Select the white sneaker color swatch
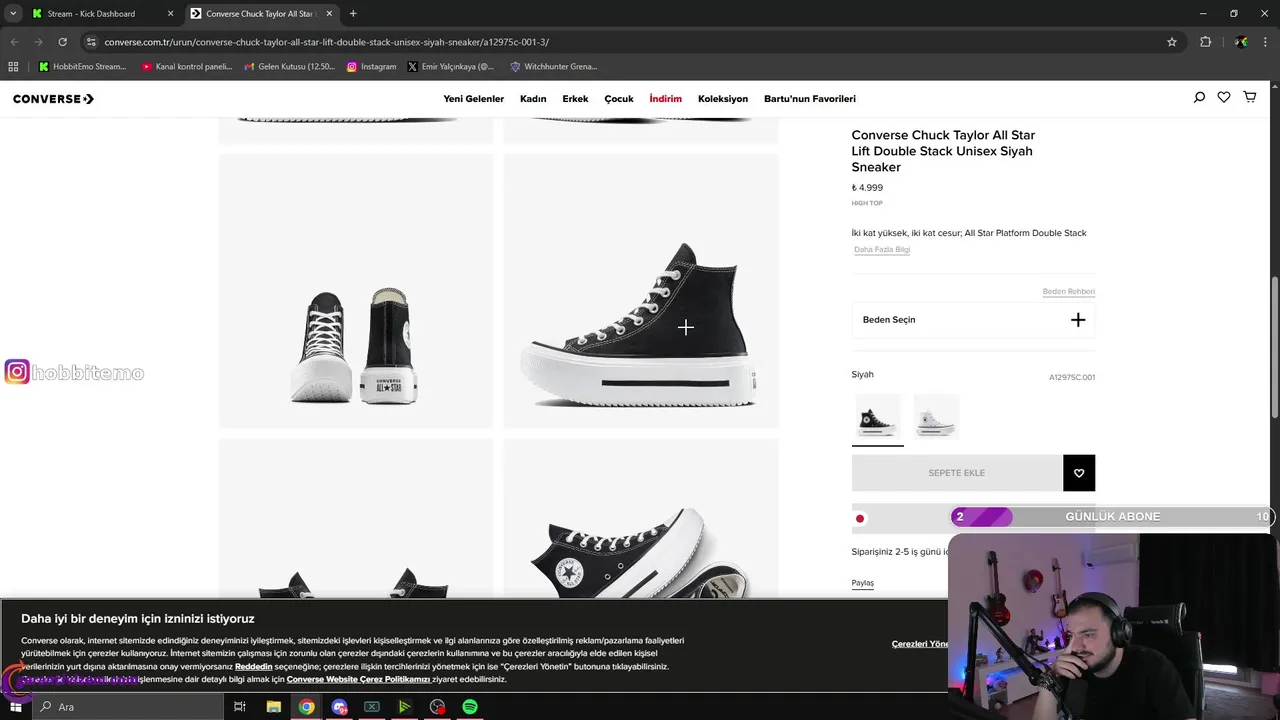This screenshot has height=720, width=1280. click(x=936, y=416)
